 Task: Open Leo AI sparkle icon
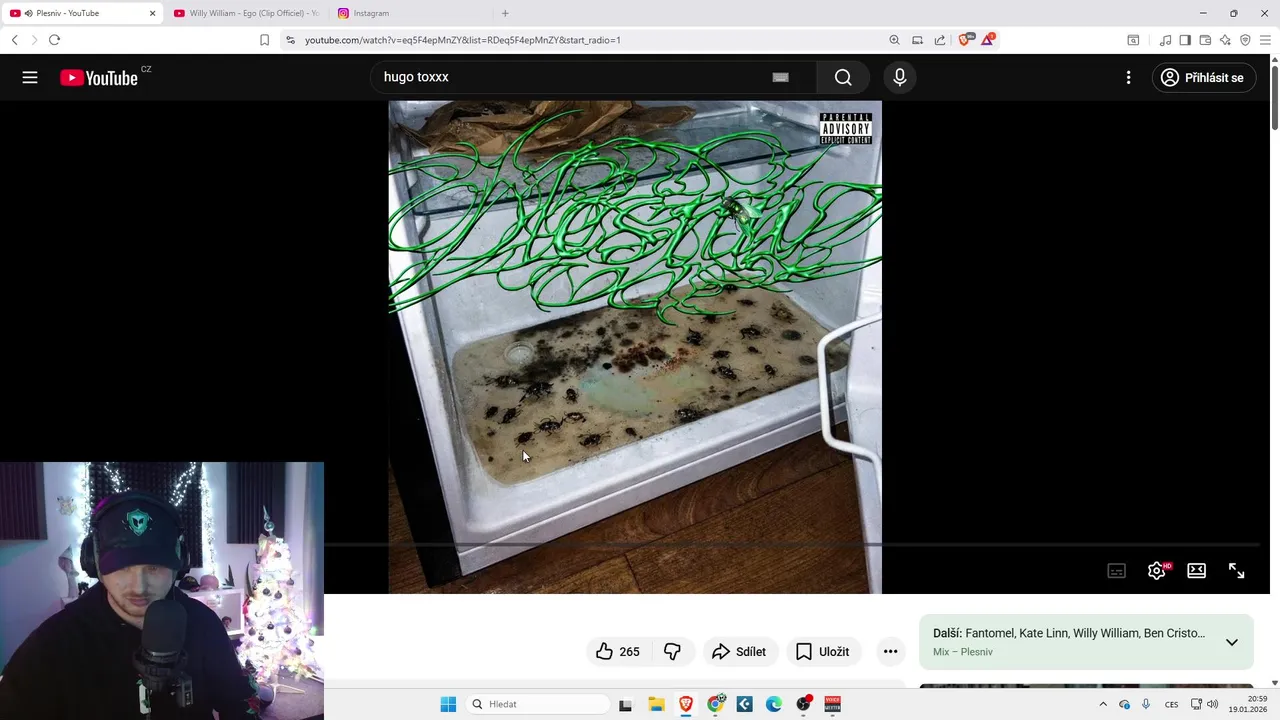1225,40
